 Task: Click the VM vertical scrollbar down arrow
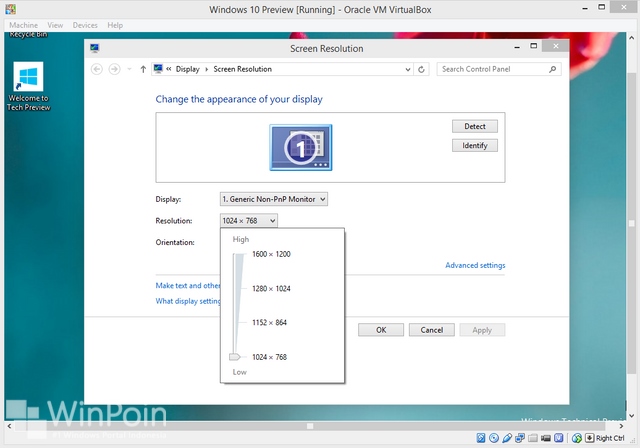click(x=631, y=416)
